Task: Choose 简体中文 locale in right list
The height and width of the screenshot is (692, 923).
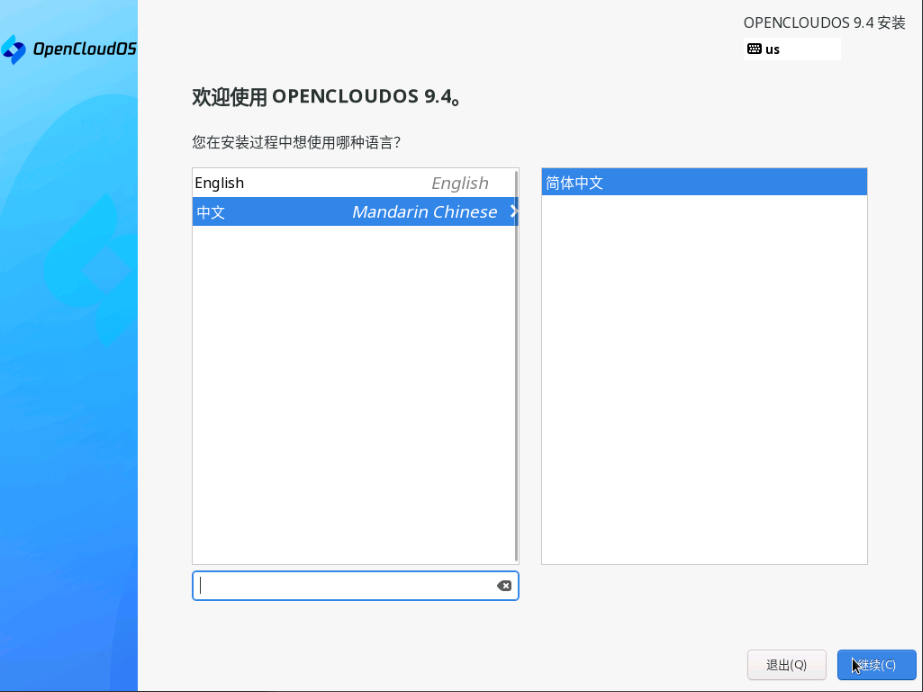Action: click(704, 182)
